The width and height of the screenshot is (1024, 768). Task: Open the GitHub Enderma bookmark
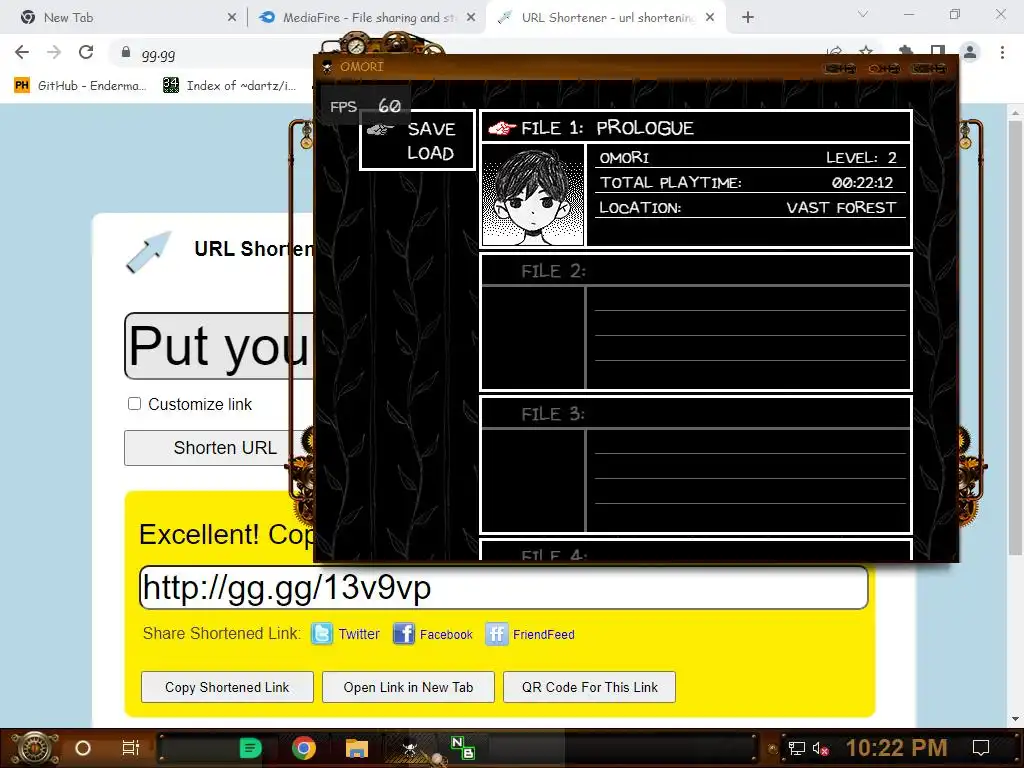80,86
